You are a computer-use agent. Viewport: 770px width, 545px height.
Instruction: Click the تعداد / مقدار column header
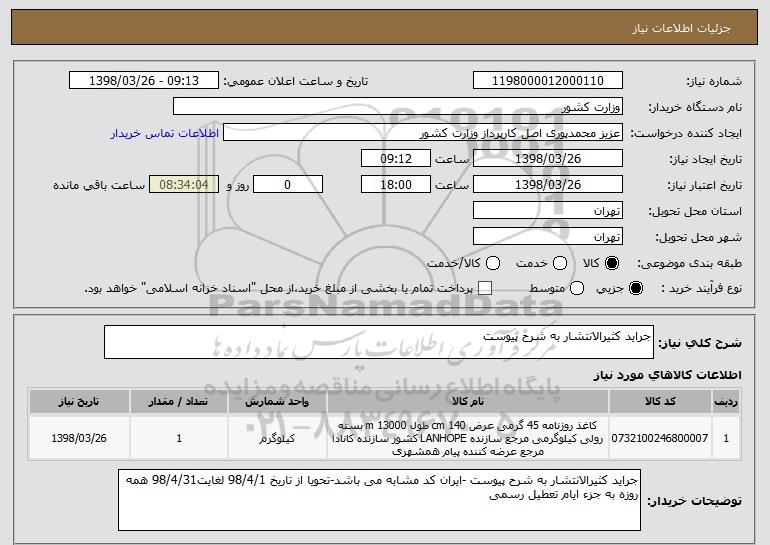coord(179,402)
